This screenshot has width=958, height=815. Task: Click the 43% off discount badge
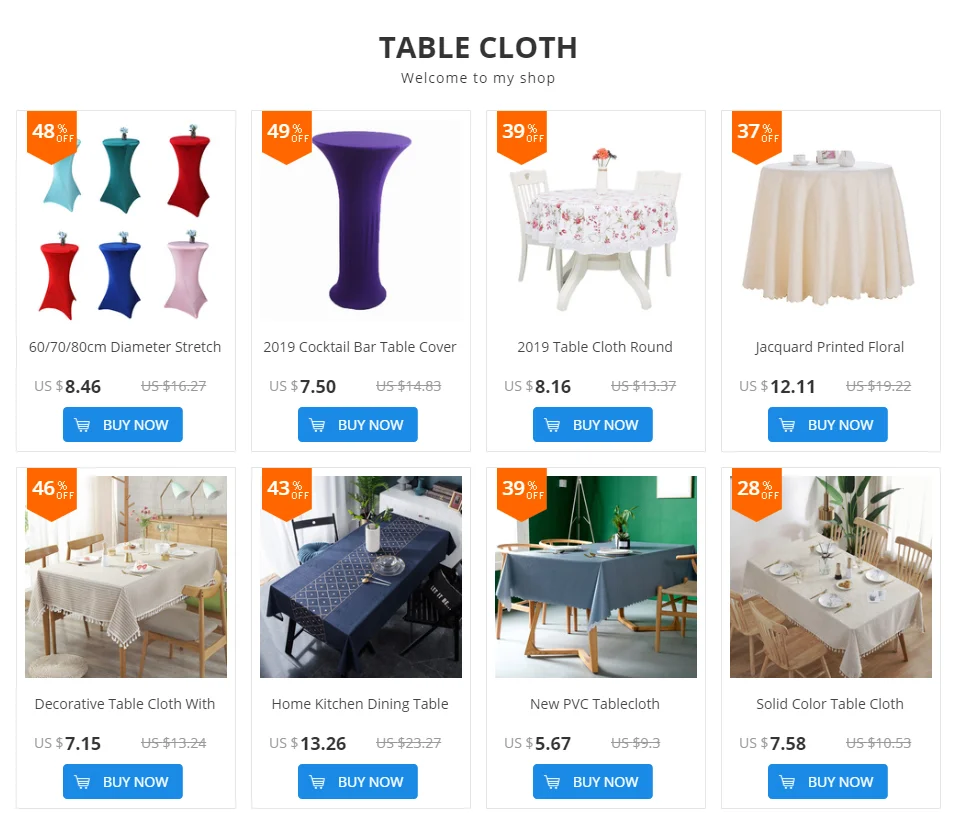pyautogui.click(x=287, y=493)
